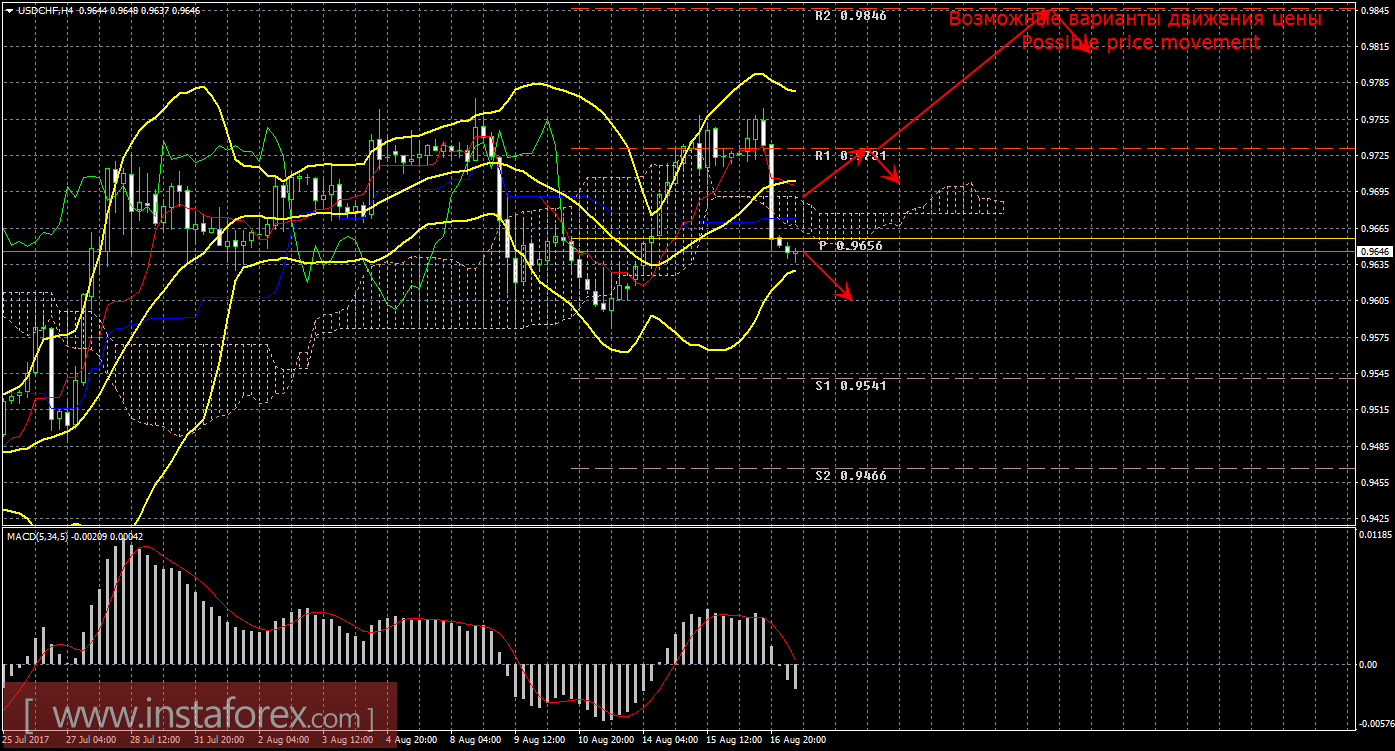Click the Russian red annotation text line
The height and width of the screenshot is (751, 1395).
pyautogui.click(x=1135, y=19)
